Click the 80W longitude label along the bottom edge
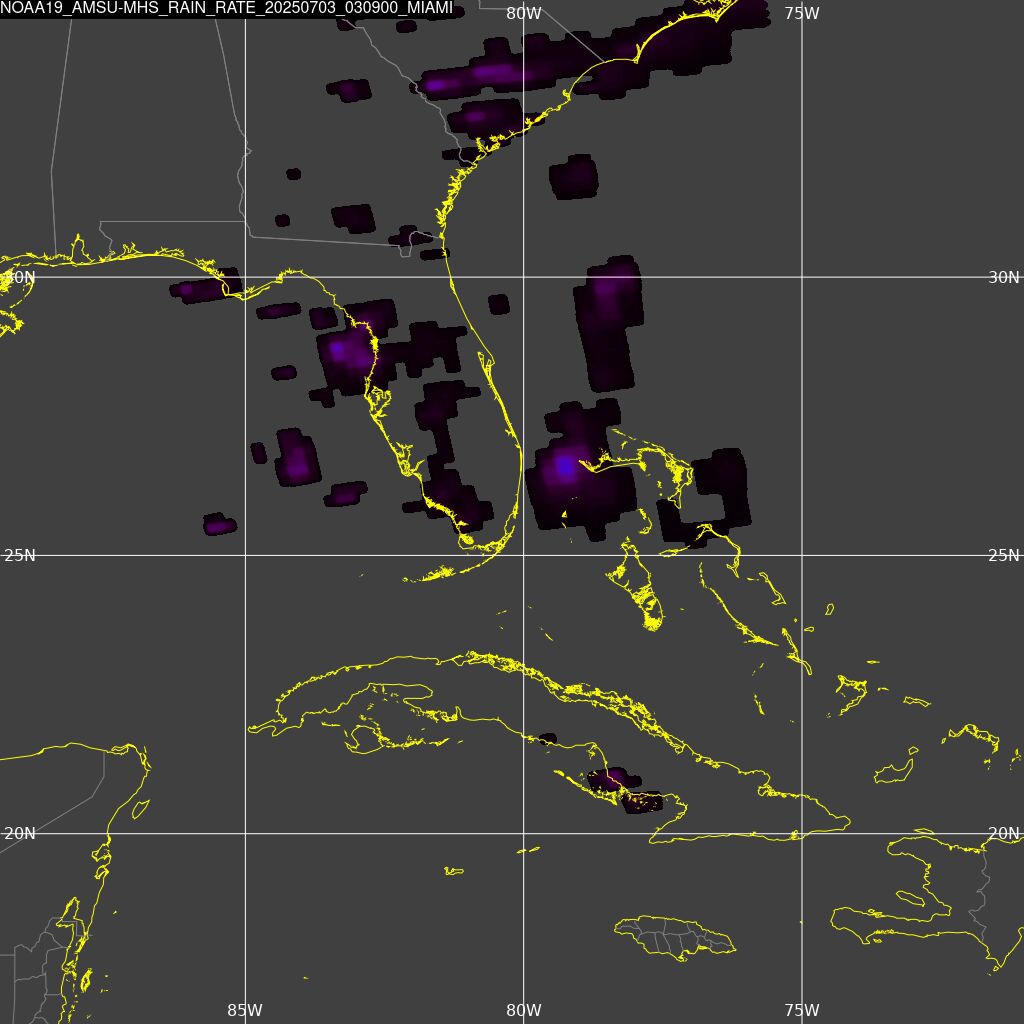Viewport: 1024px width, 1024px height. [524, 1010]
